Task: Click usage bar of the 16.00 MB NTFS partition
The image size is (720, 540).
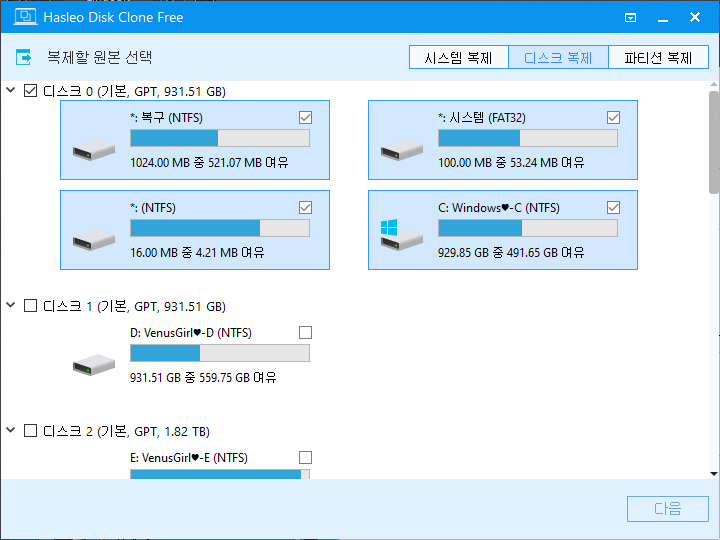Action: (x=220, y=228)
